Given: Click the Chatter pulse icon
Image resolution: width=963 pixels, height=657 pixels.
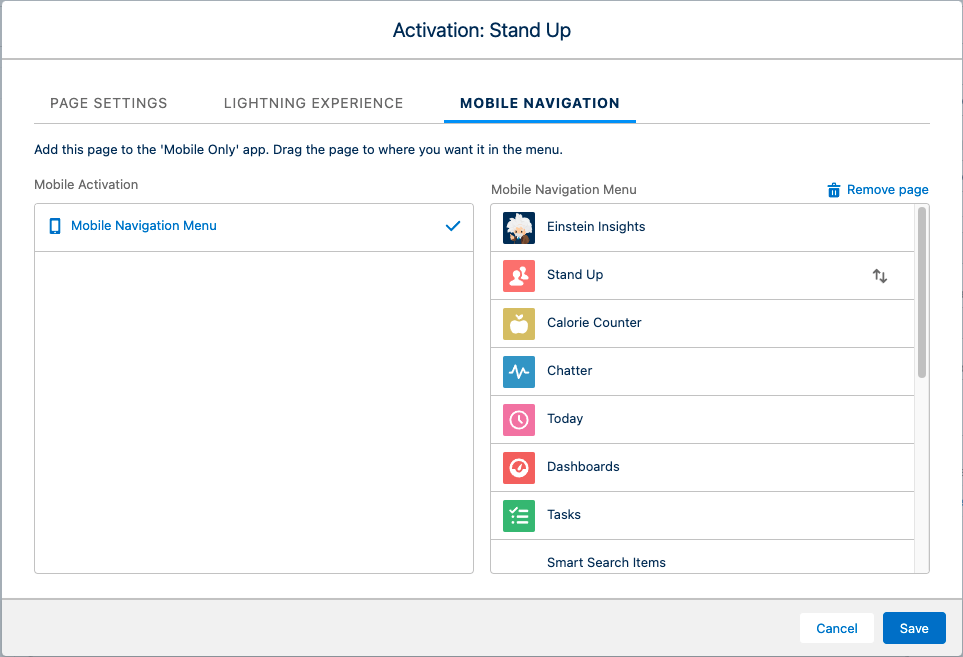Looking at the screenshot, I should 519,371.
